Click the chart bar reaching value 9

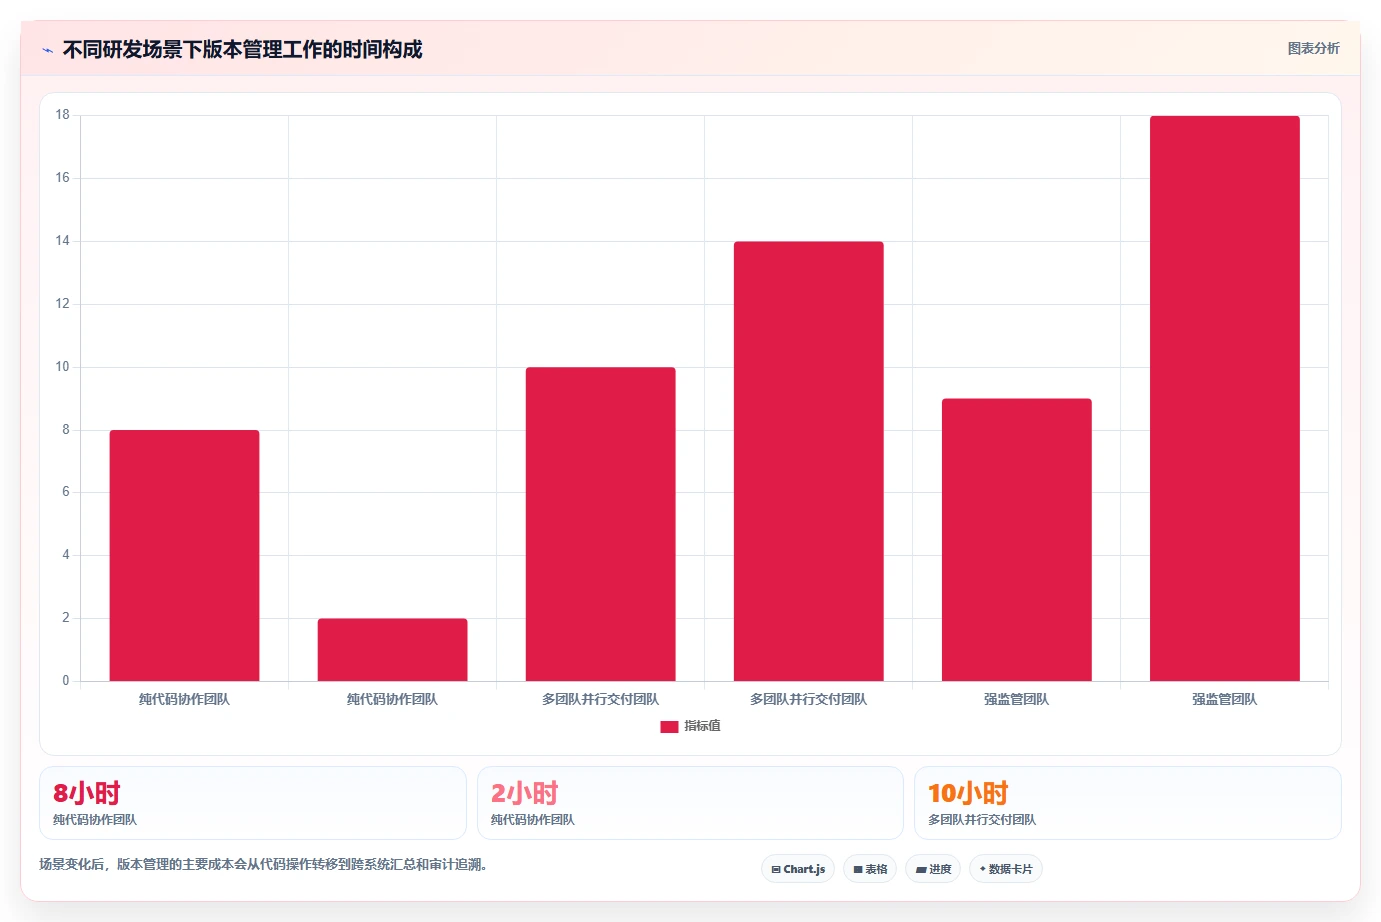1016,540
